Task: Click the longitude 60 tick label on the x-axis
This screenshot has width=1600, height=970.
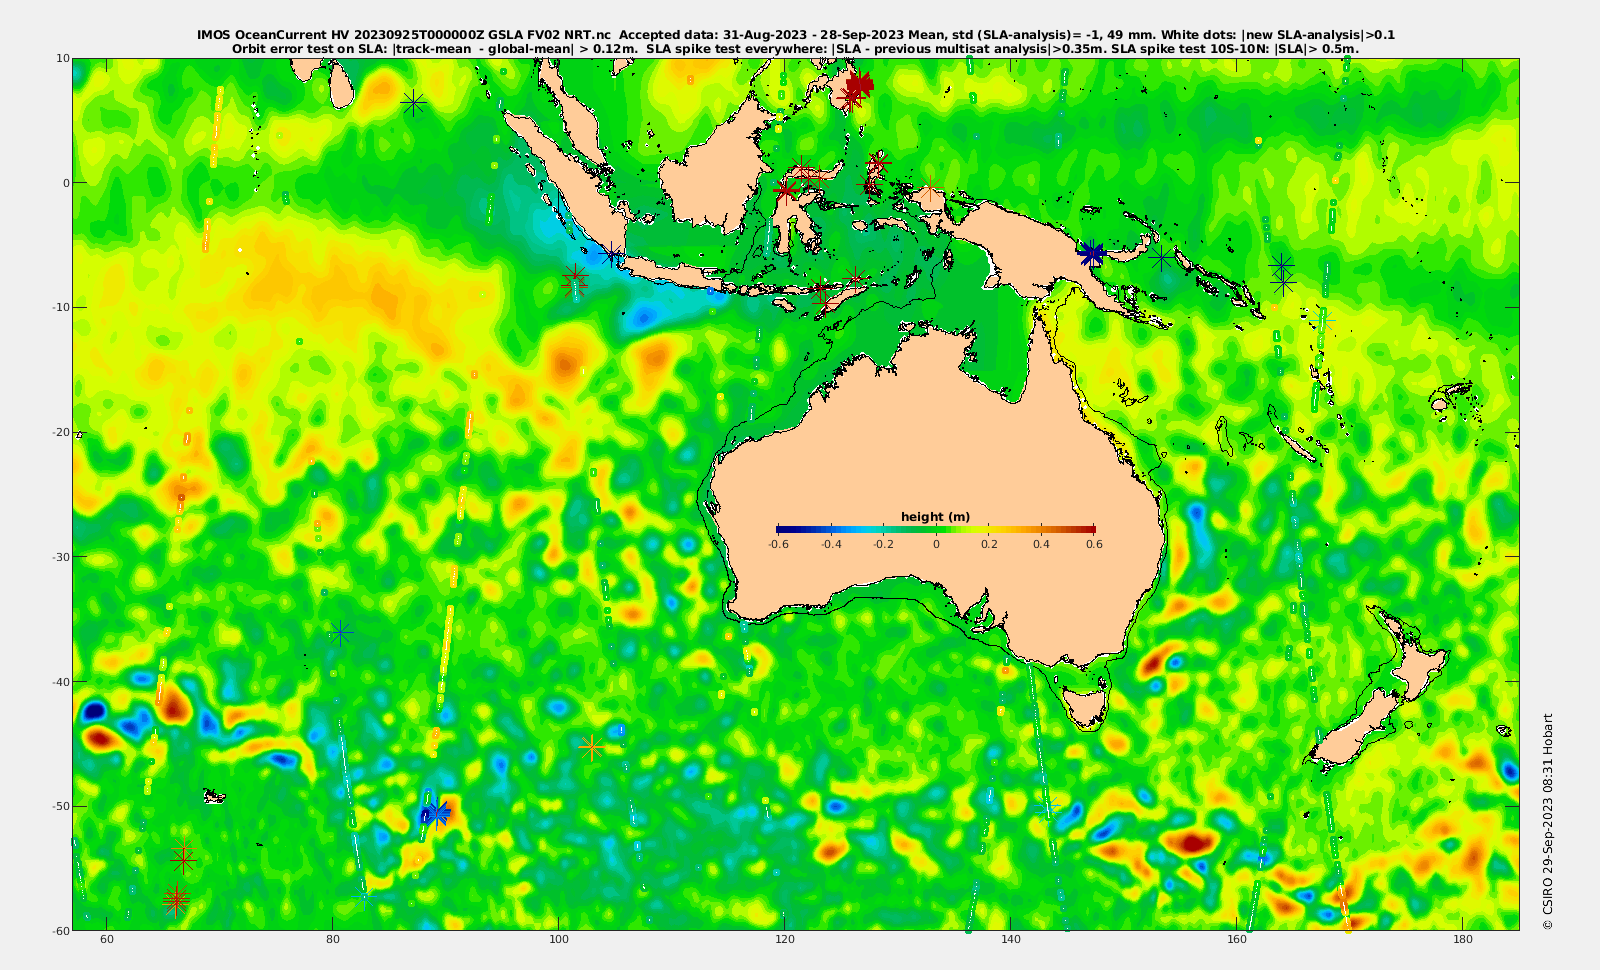Action: [x=107, y=939]
